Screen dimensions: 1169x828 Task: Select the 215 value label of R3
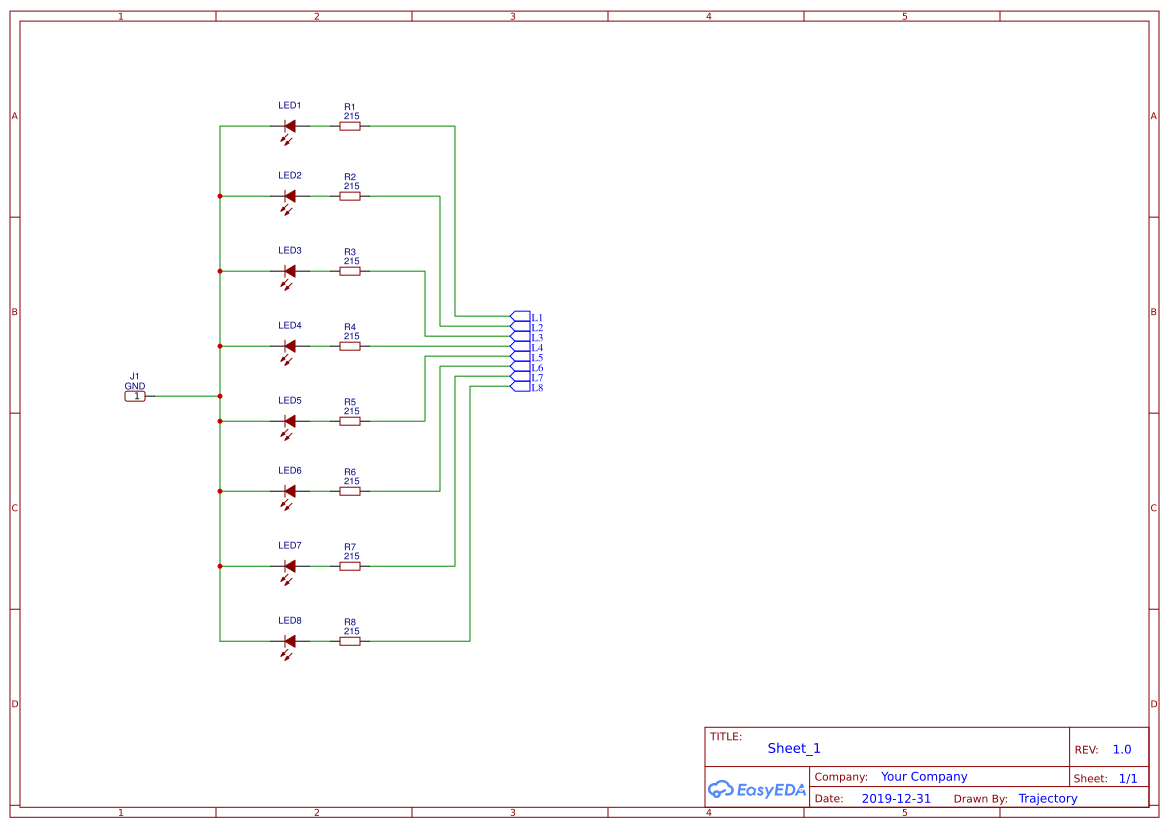(x=350, y=259)
